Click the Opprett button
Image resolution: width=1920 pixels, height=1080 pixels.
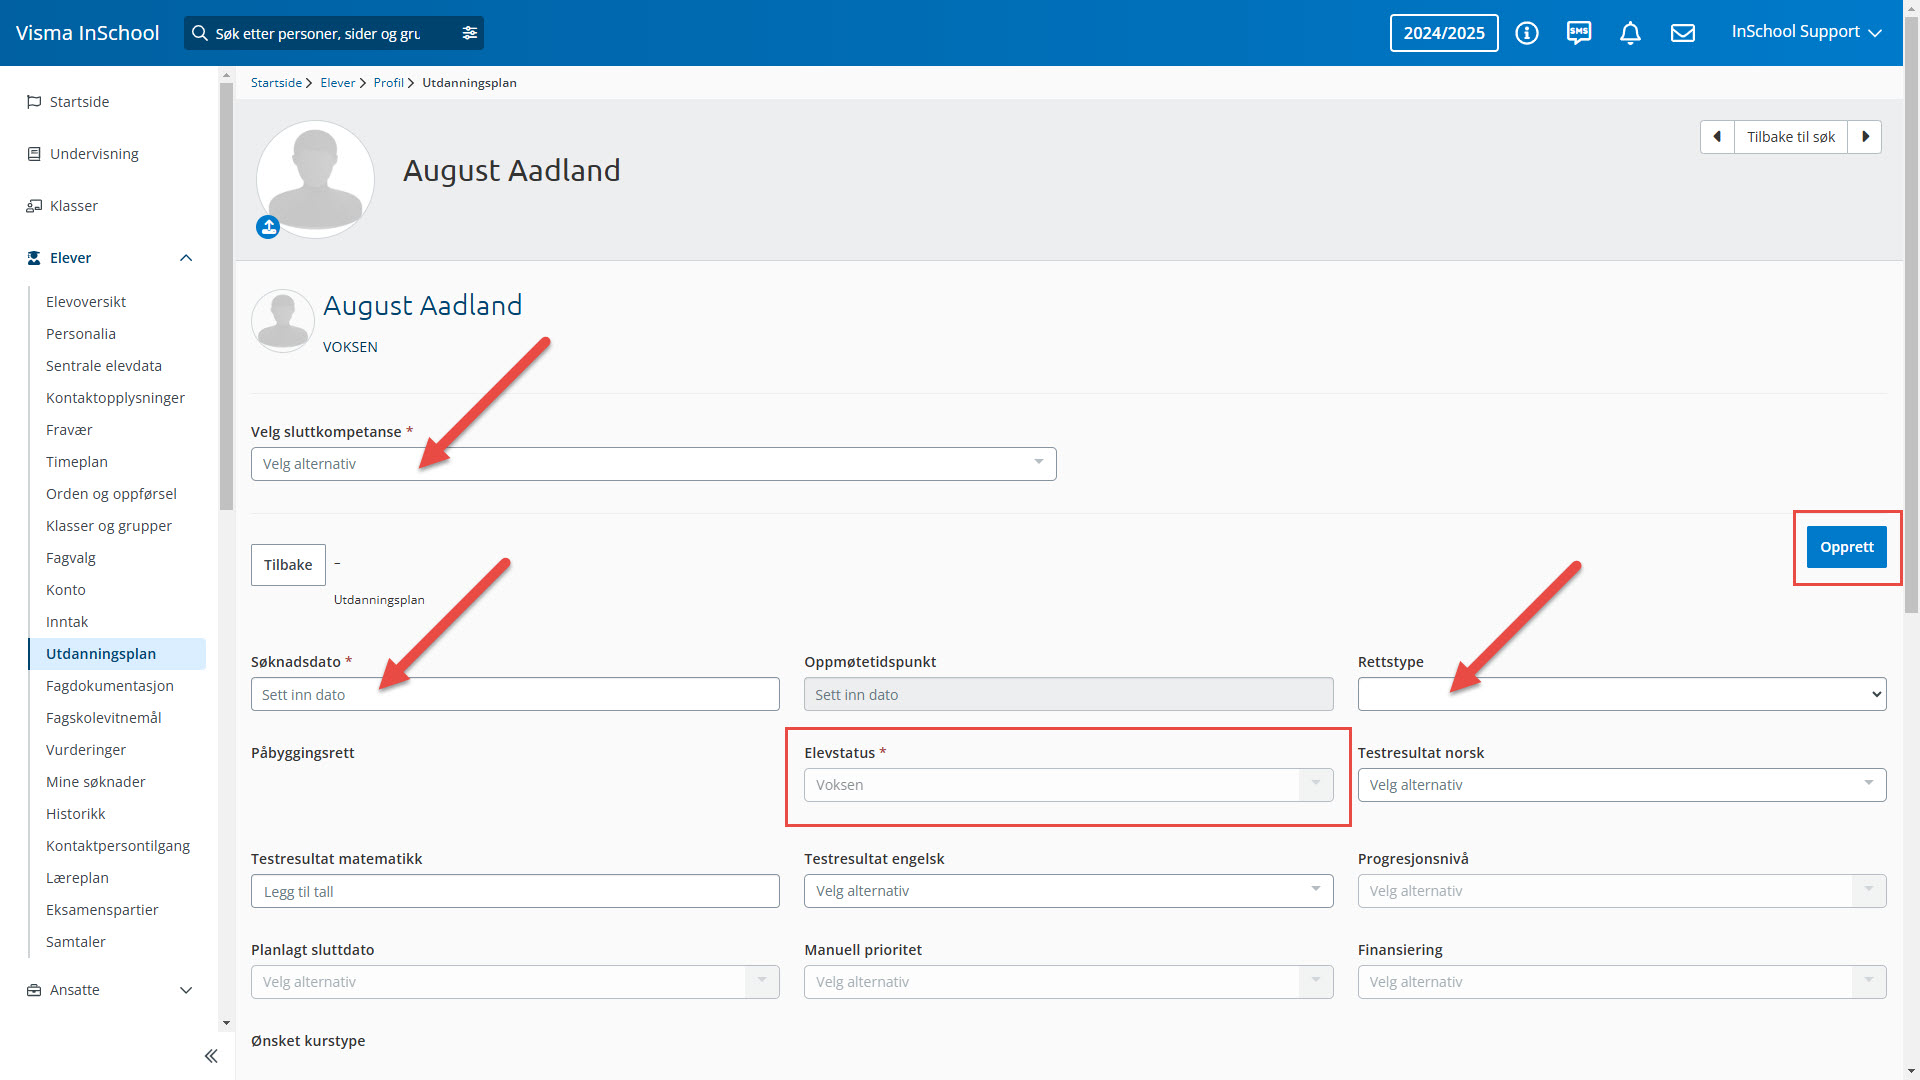coord(1846,547)
